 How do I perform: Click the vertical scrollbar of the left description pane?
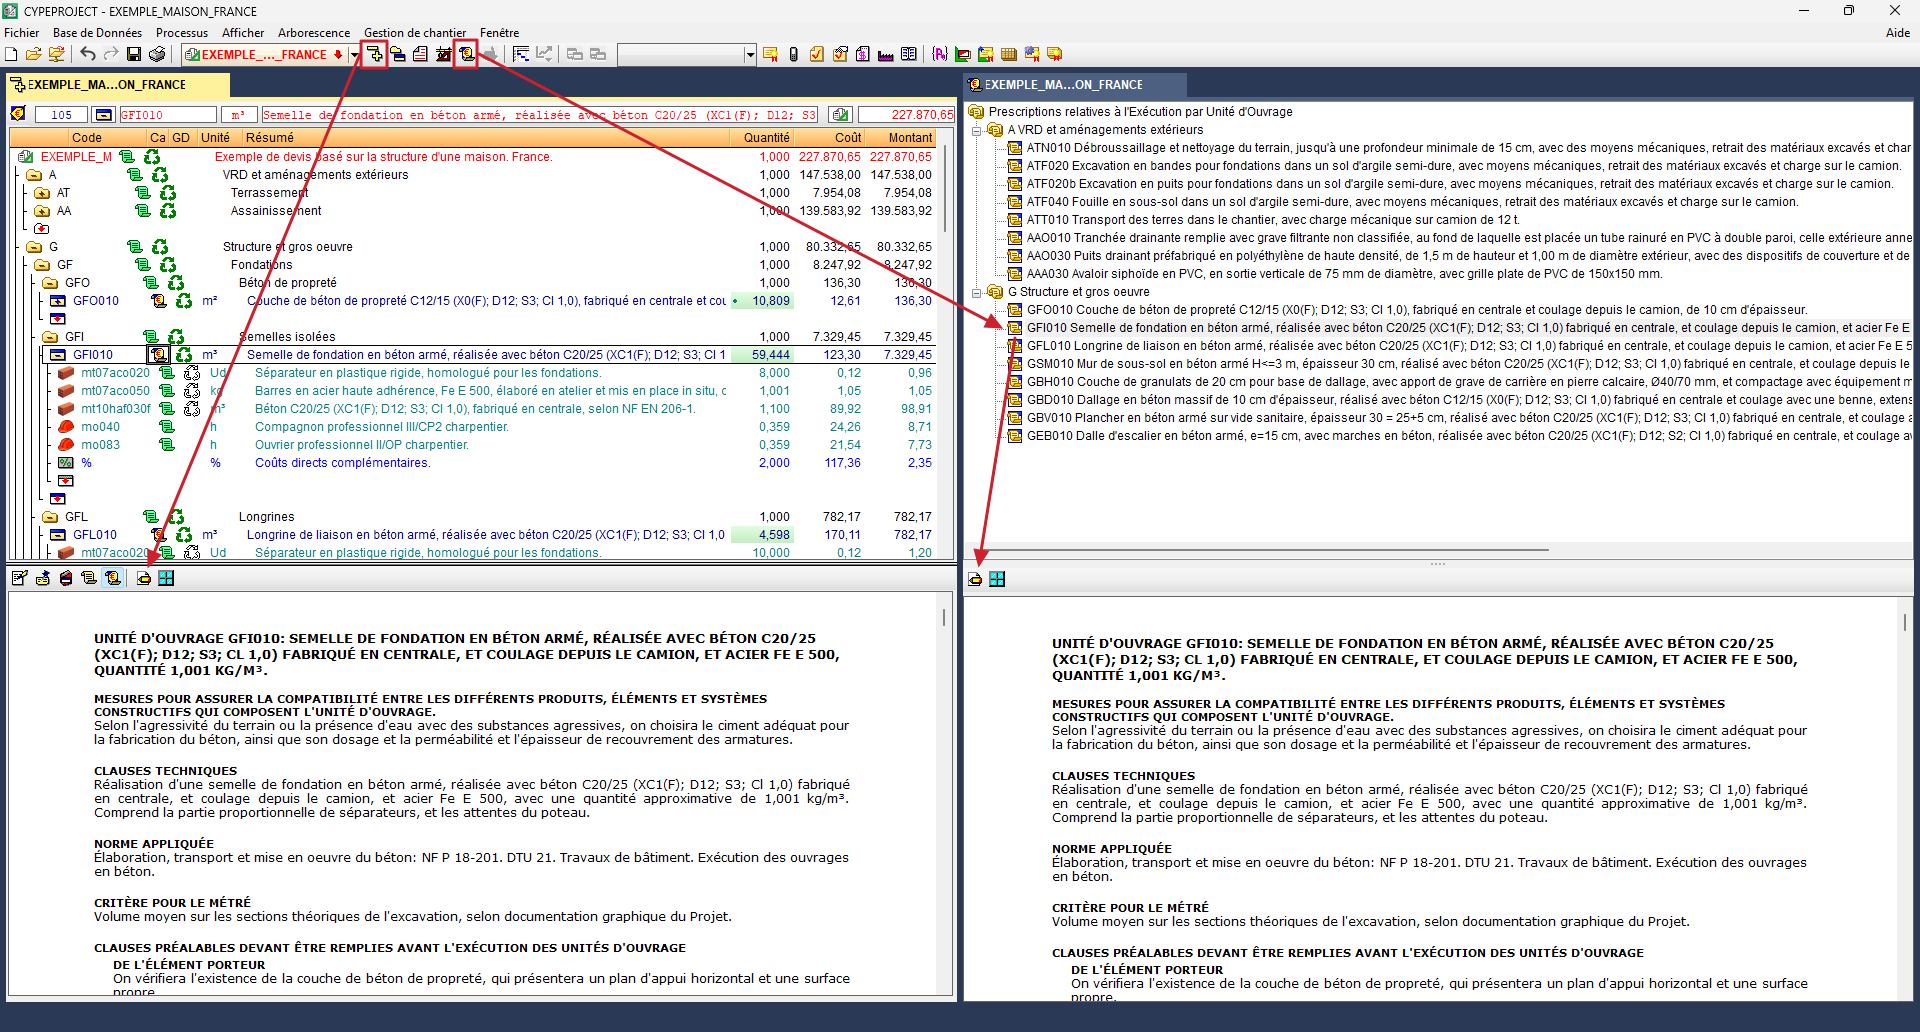point(944,618)
